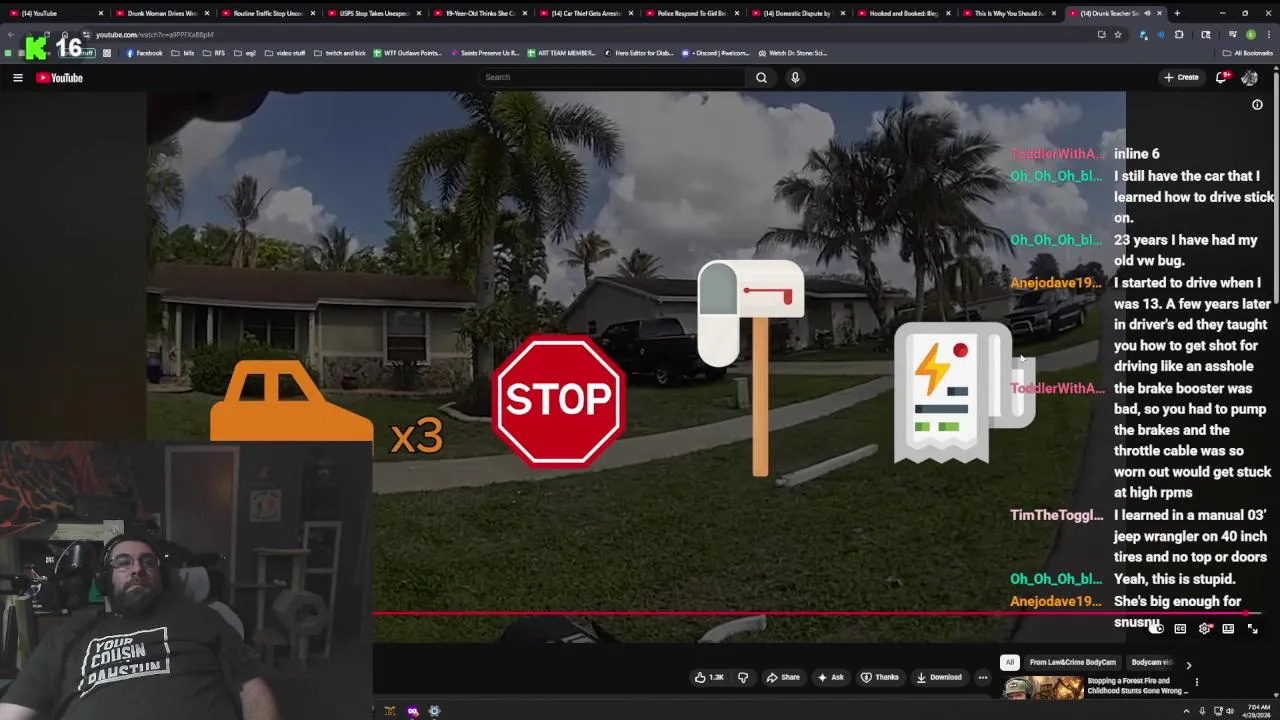Open the YouTube account avatar menu

[x=1249, y=77]
